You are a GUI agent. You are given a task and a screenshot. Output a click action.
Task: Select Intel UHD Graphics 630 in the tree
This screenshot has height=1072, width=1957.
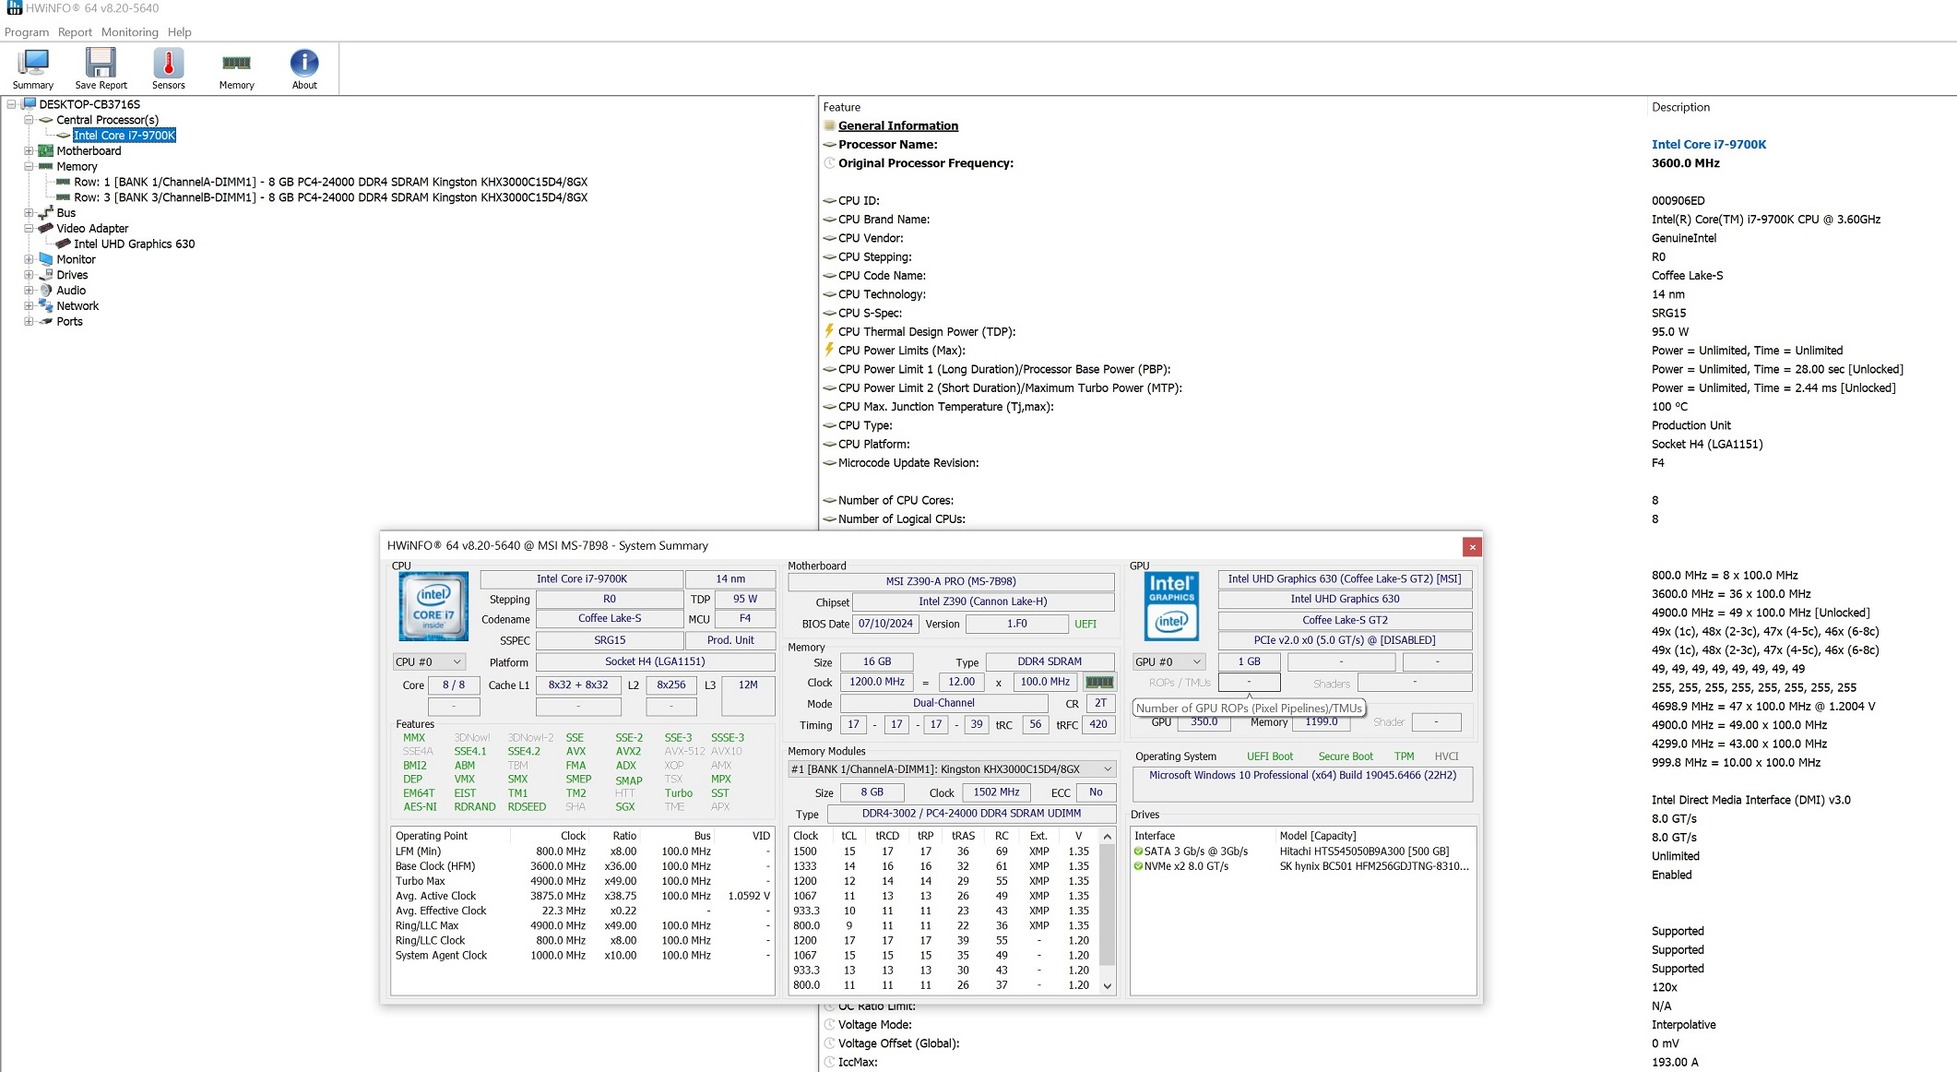134,244
